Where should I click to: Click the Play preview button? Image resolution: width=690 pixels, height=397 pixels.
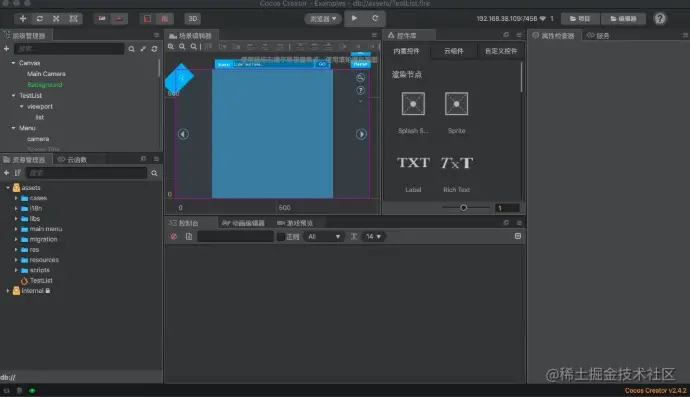coord(354,18)
